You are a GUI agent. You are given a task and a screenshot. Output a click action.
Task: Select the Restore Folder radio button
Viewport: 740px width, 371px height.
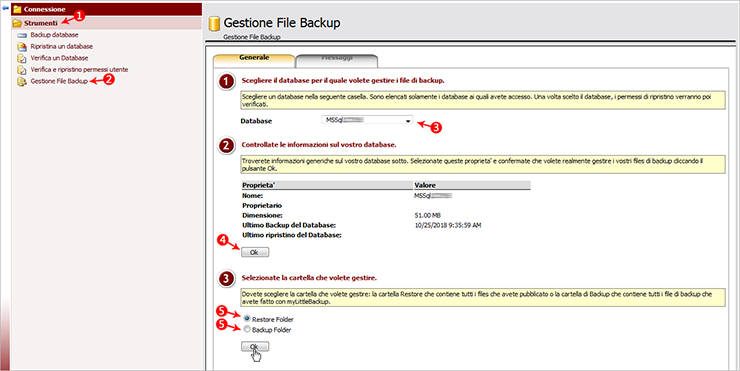click(247, 319)
